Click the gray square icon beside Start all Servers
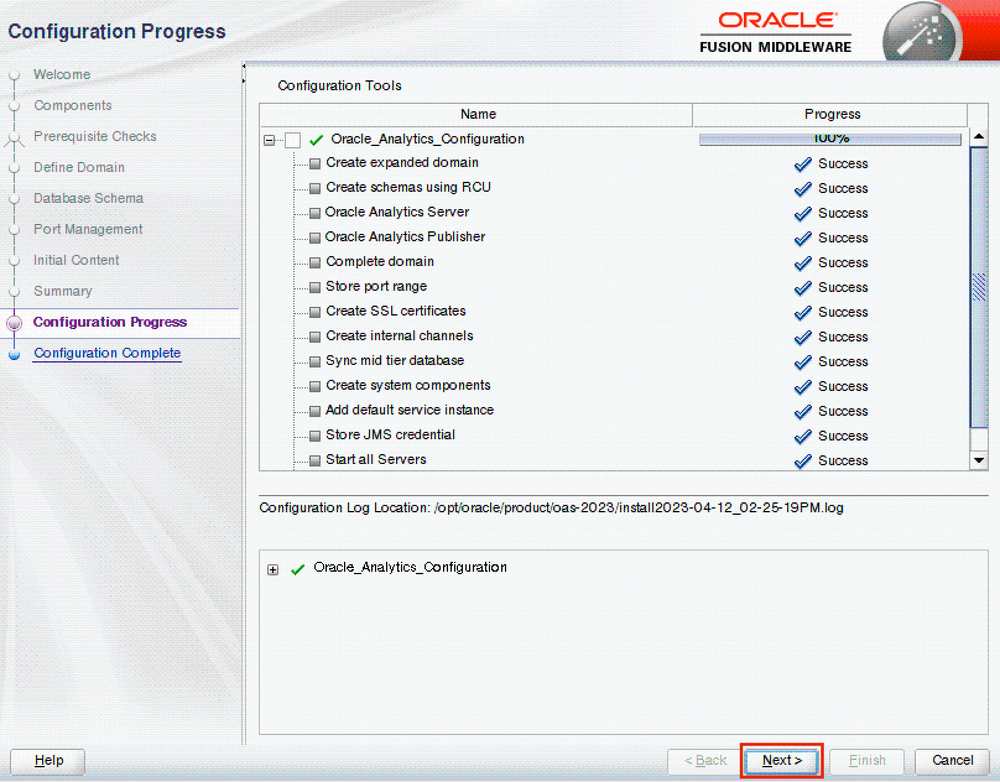The width and height of the screenshot is (1000, 782). pos(314,461)
